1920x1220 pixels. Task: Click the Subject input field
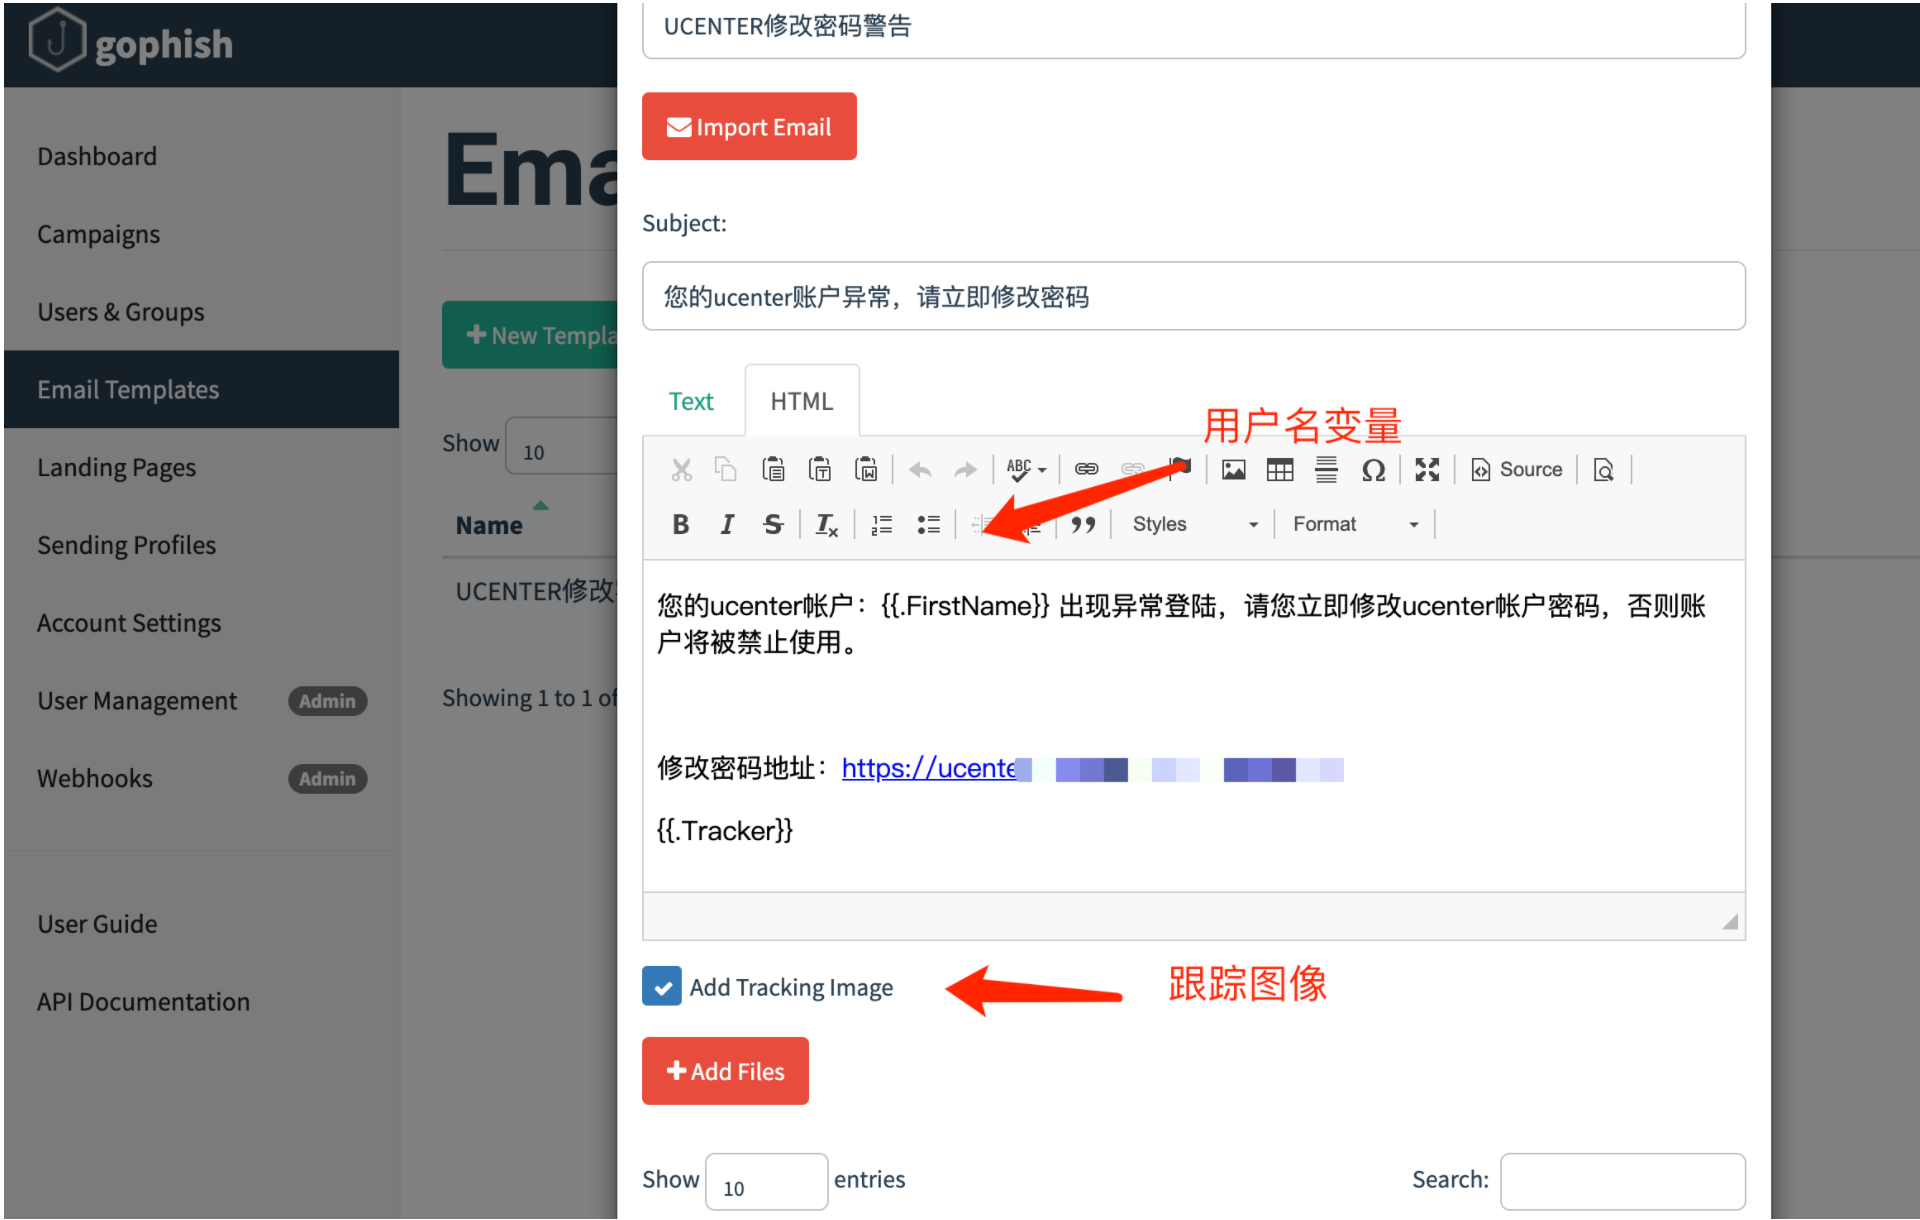[x=1193, y=296]
